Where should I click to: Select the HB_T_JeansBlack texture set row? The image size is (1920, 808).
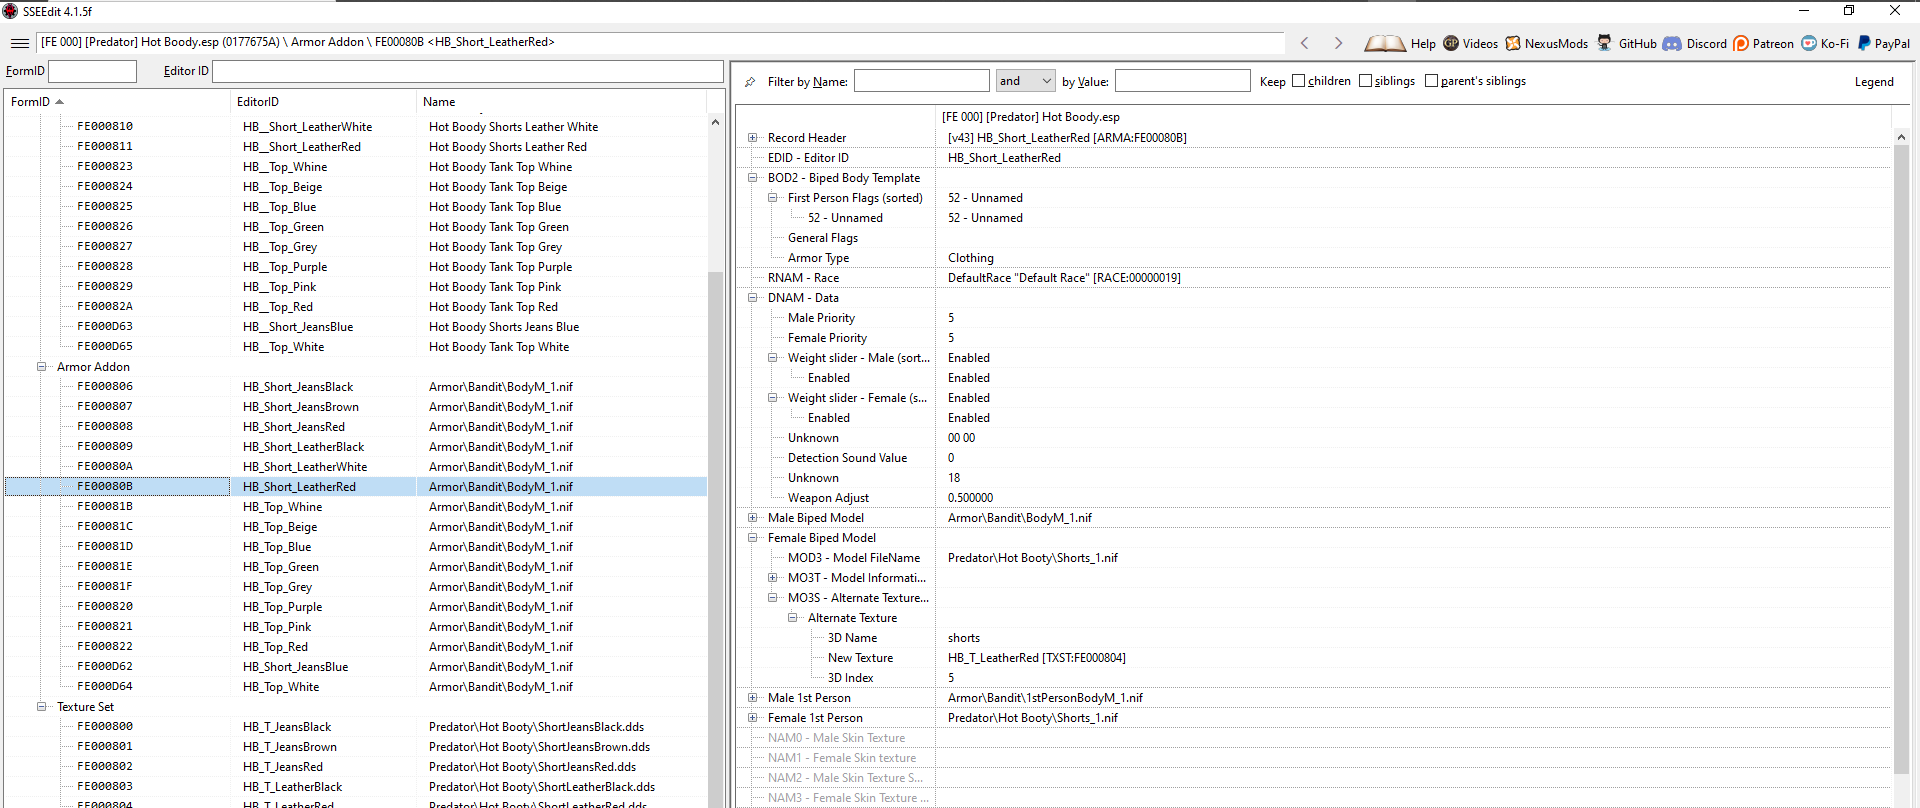[355, 727]
